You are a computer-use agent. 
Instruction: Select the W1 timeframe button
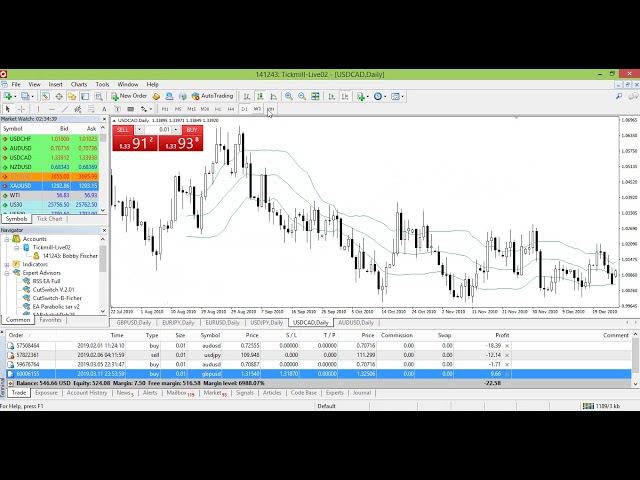257,109
